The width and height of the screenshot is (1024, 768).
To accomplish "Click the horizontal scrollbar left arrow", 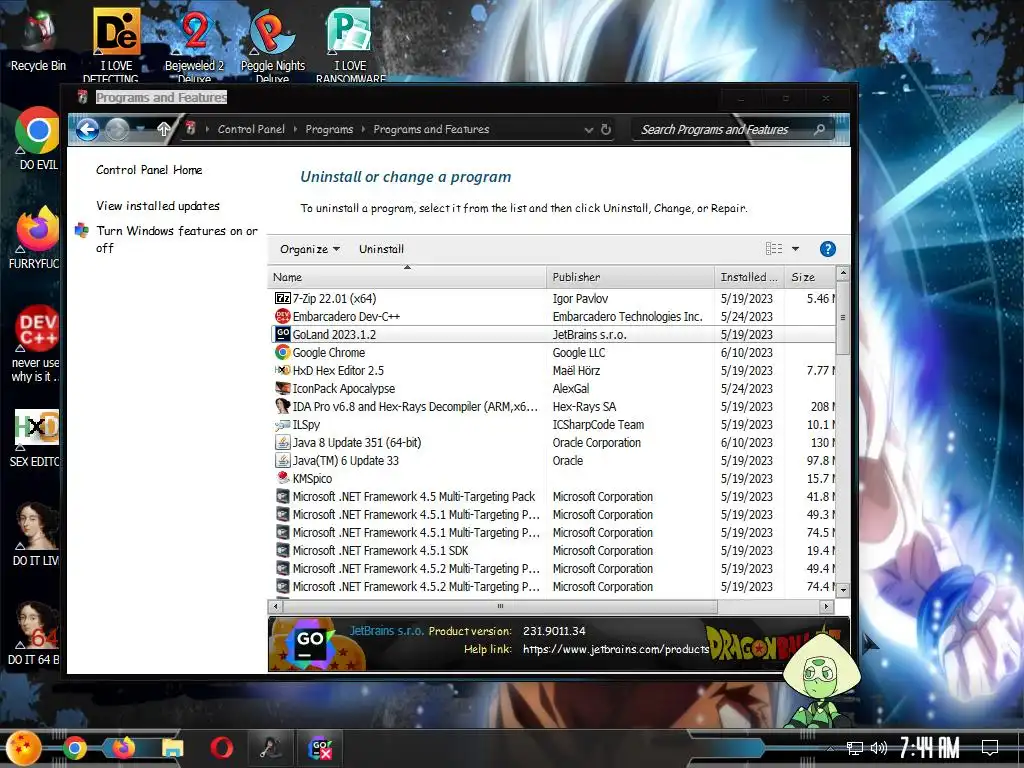I will coord(276,606).
